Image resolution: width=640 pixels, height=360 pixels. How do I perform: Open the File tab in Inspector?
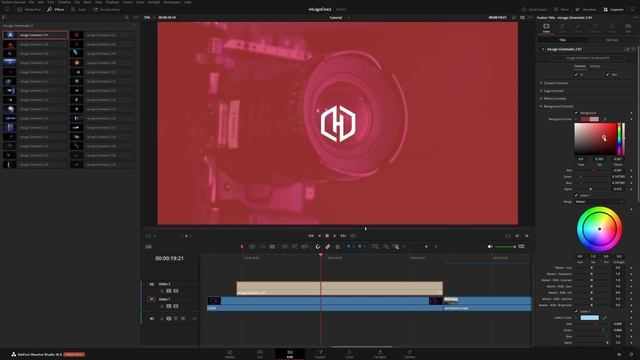(x=628, y=28)
